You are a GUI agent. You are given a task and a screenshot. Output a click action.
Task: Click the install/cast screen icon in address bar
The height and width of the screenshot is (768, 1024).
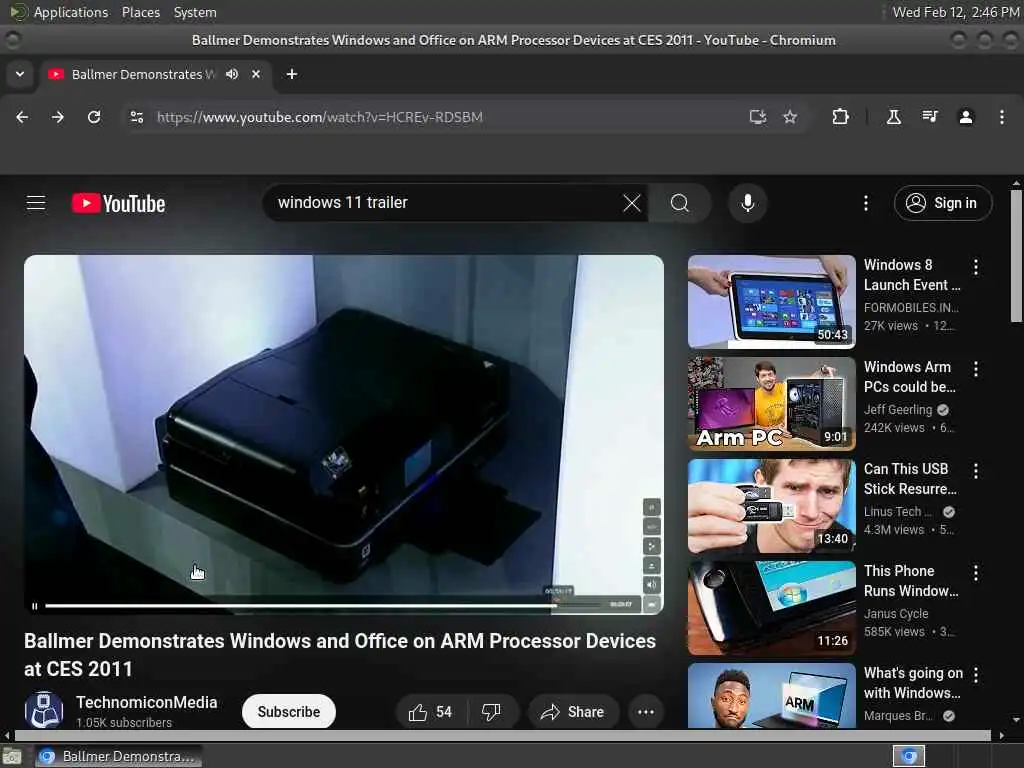(x=758, y=117)
